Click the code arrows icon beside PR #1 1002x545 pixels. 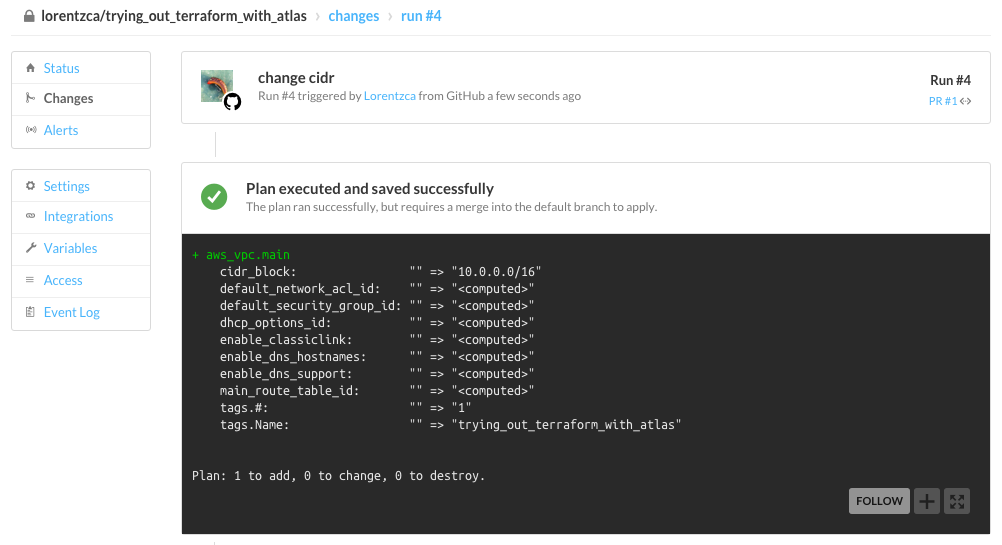tap(966, 101)
